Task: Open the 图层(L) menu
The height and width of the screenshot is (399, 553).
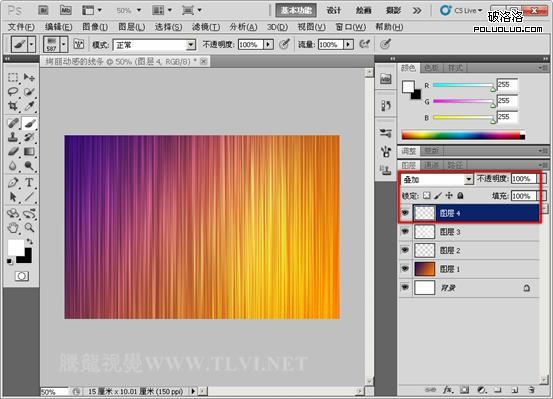Action: pos(132,27)
